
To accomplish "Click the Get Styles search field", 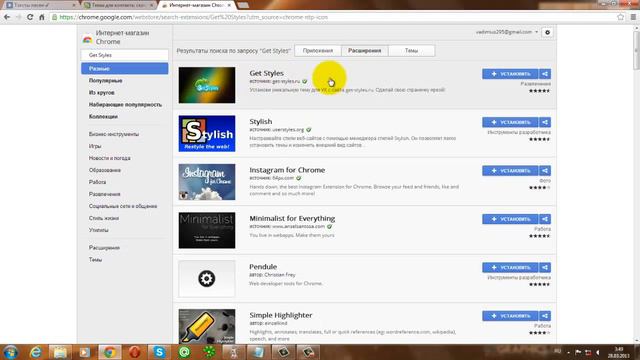I will (124, 55).
